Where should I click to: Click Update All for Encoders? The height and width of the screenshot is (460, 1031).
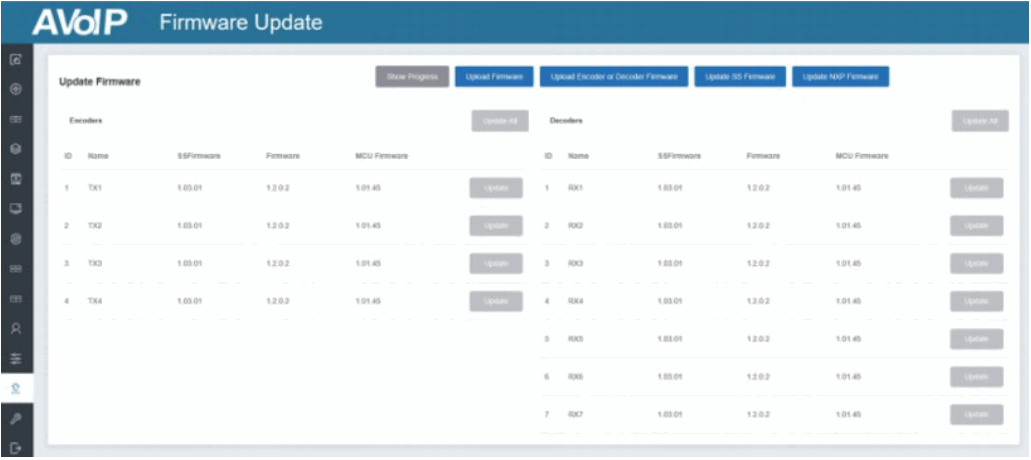pos(500,121)
